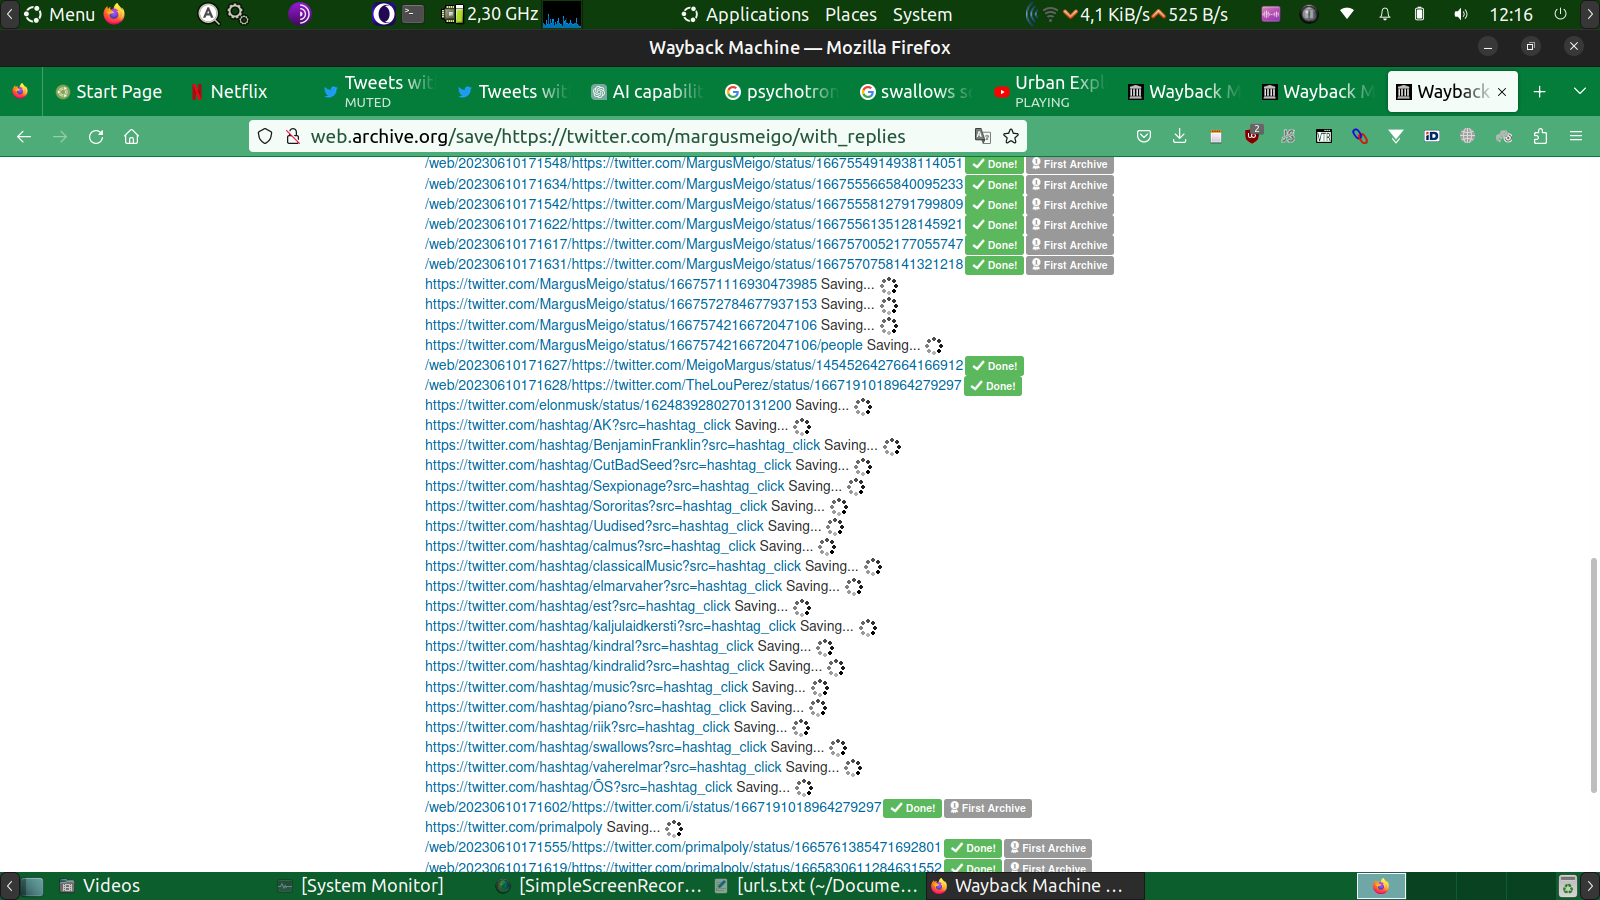
Task: Click the Done! badge for MeigoMargus status
Action: pos(994,366)
